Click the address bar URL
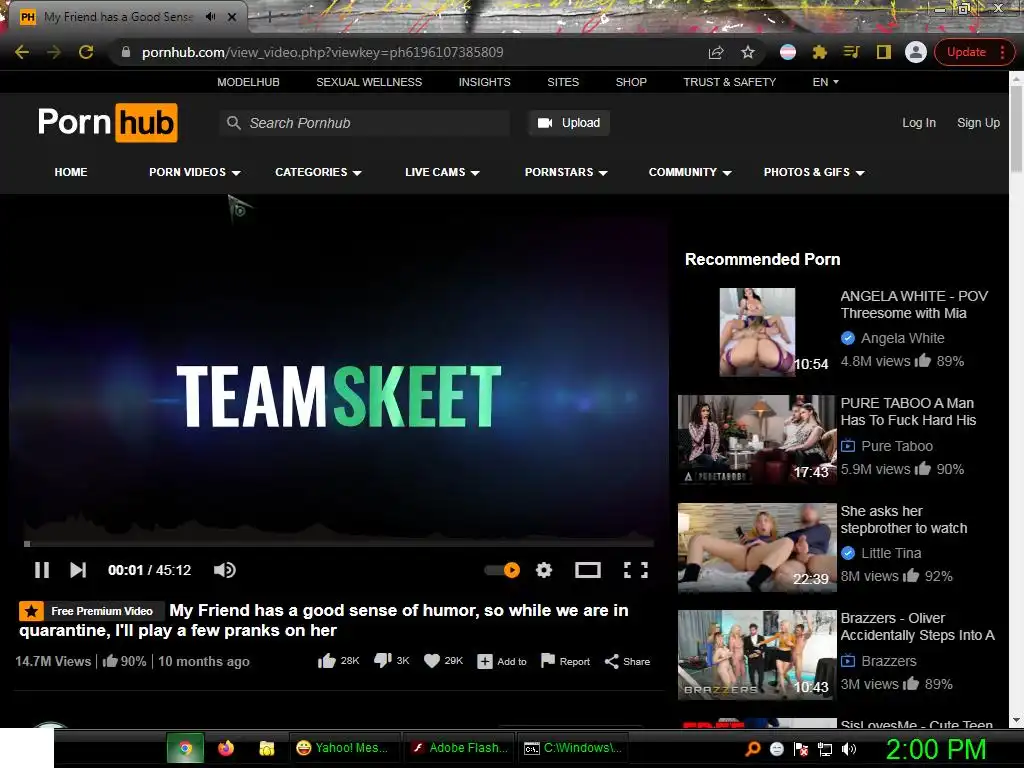The height and width of the screenshot is (768, 1024). point(323,52)
